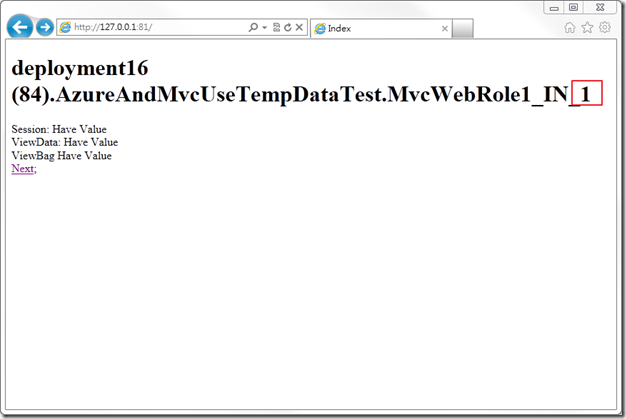This screenshot has width=626, height=419.
Task: Go back with the browser Back arrow
Action: point(20,27)
